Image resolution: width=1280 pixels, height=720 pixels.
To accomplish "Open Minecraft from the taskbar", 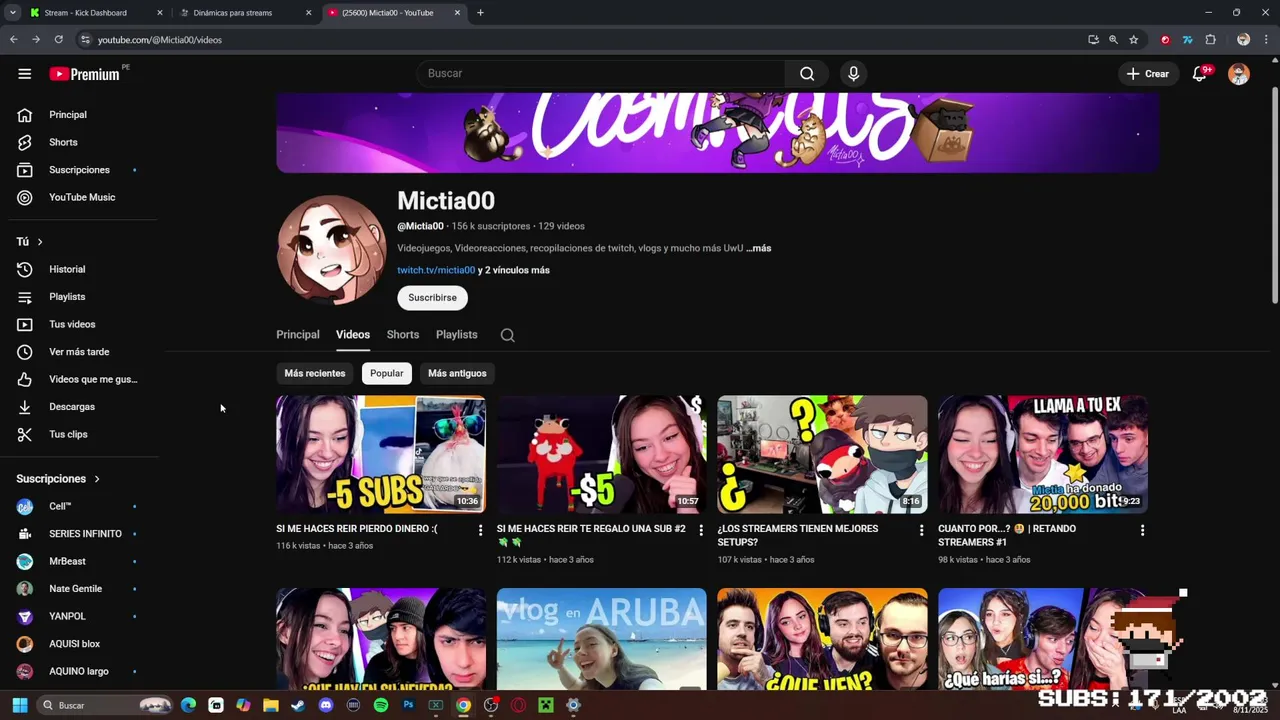I will pos(545,705).
